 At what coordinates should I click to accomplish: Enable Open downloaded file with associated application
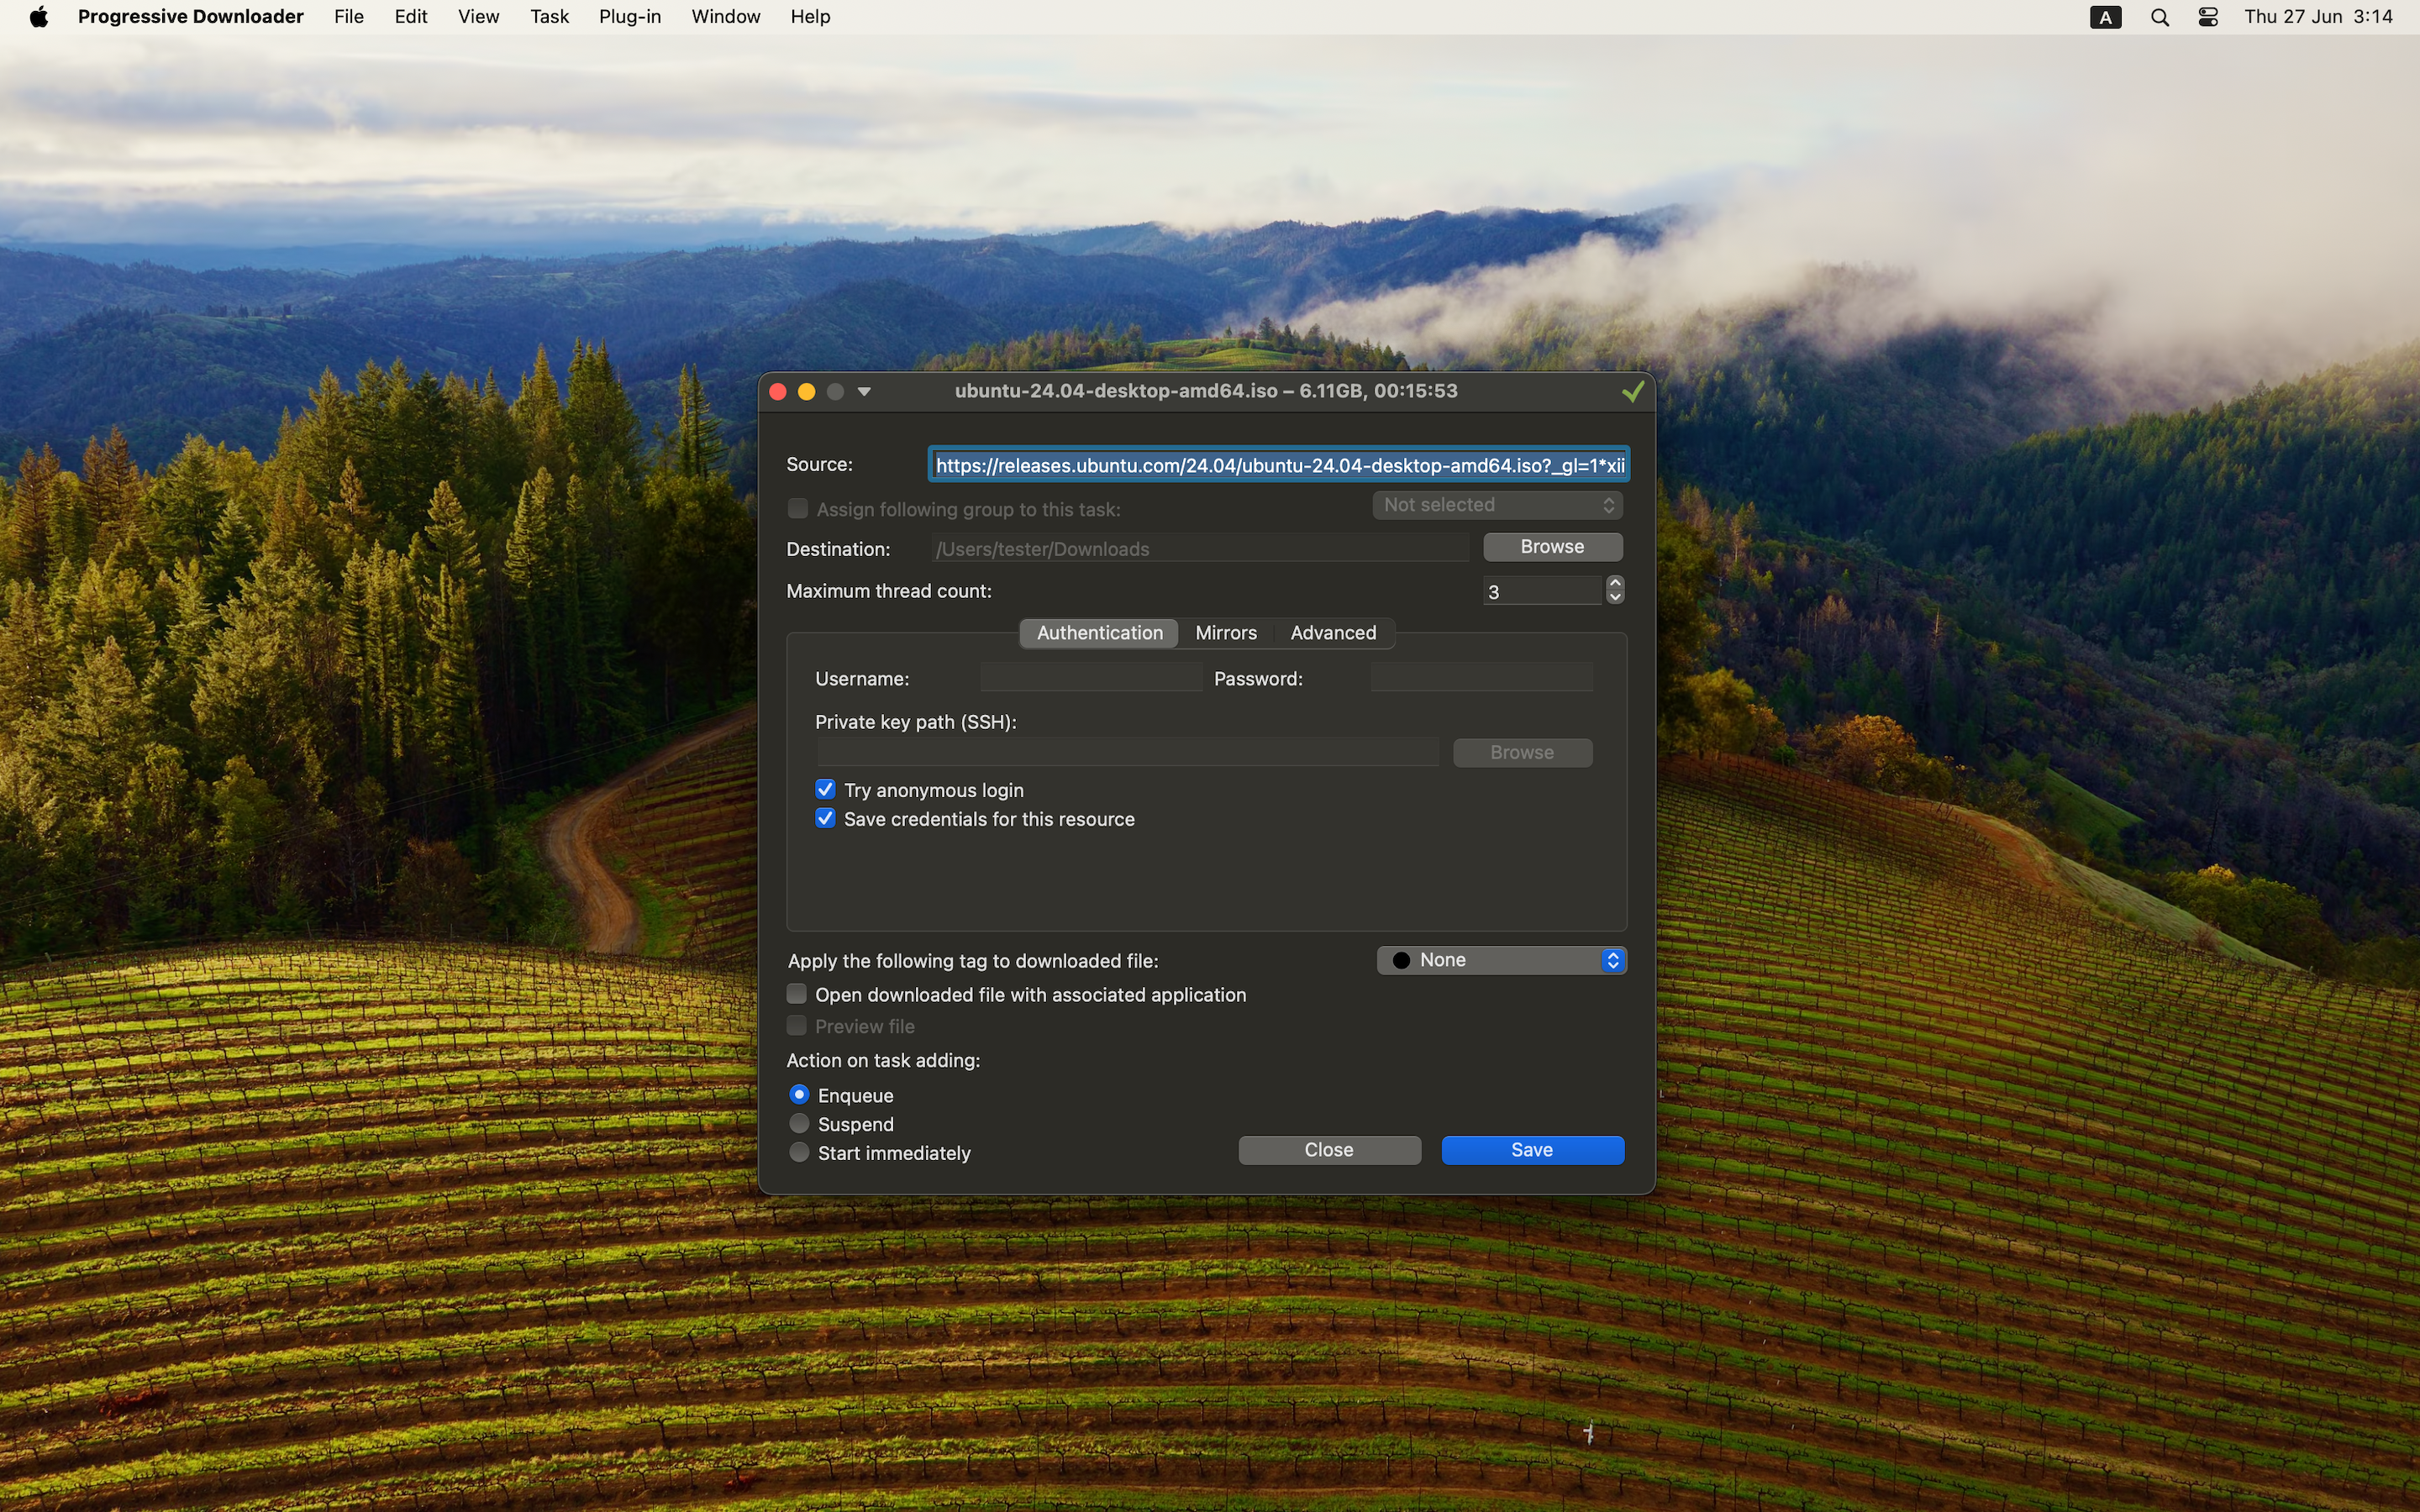pos(797,994)
